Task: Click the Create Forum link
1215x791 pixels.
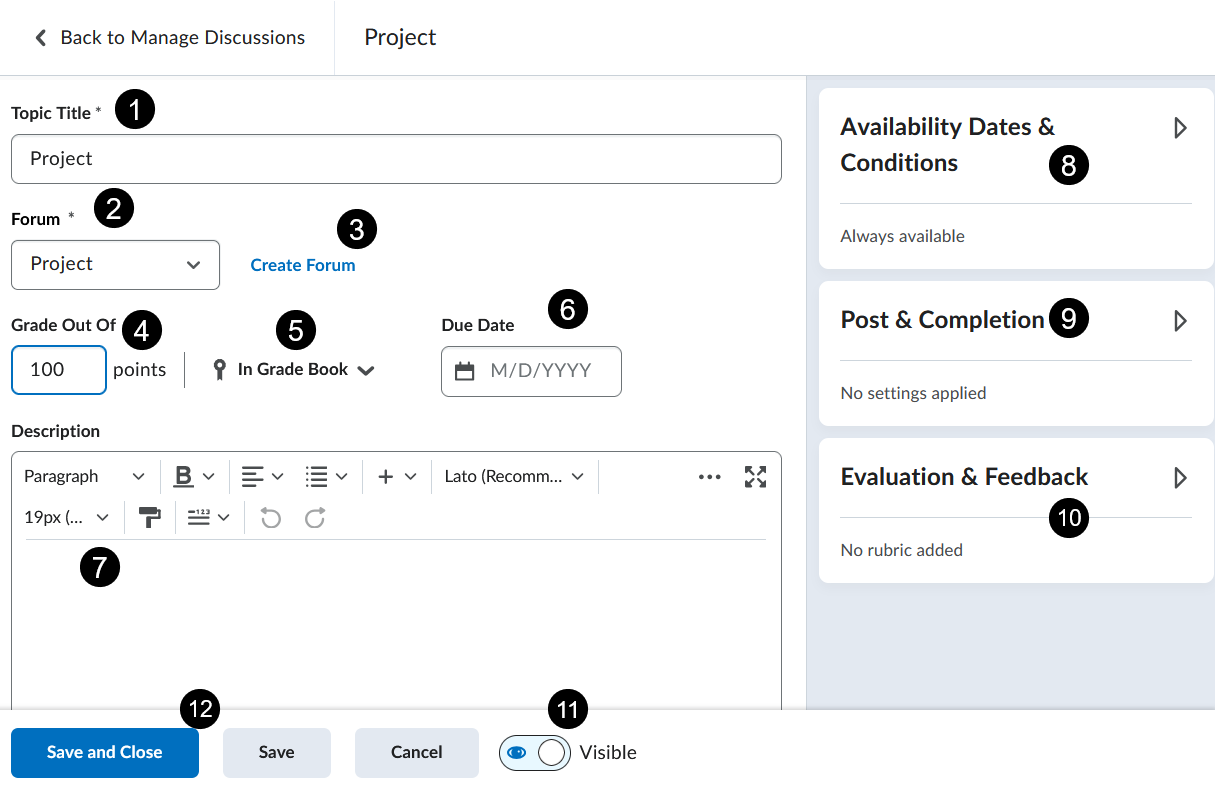Action: (x=302, y=265)
